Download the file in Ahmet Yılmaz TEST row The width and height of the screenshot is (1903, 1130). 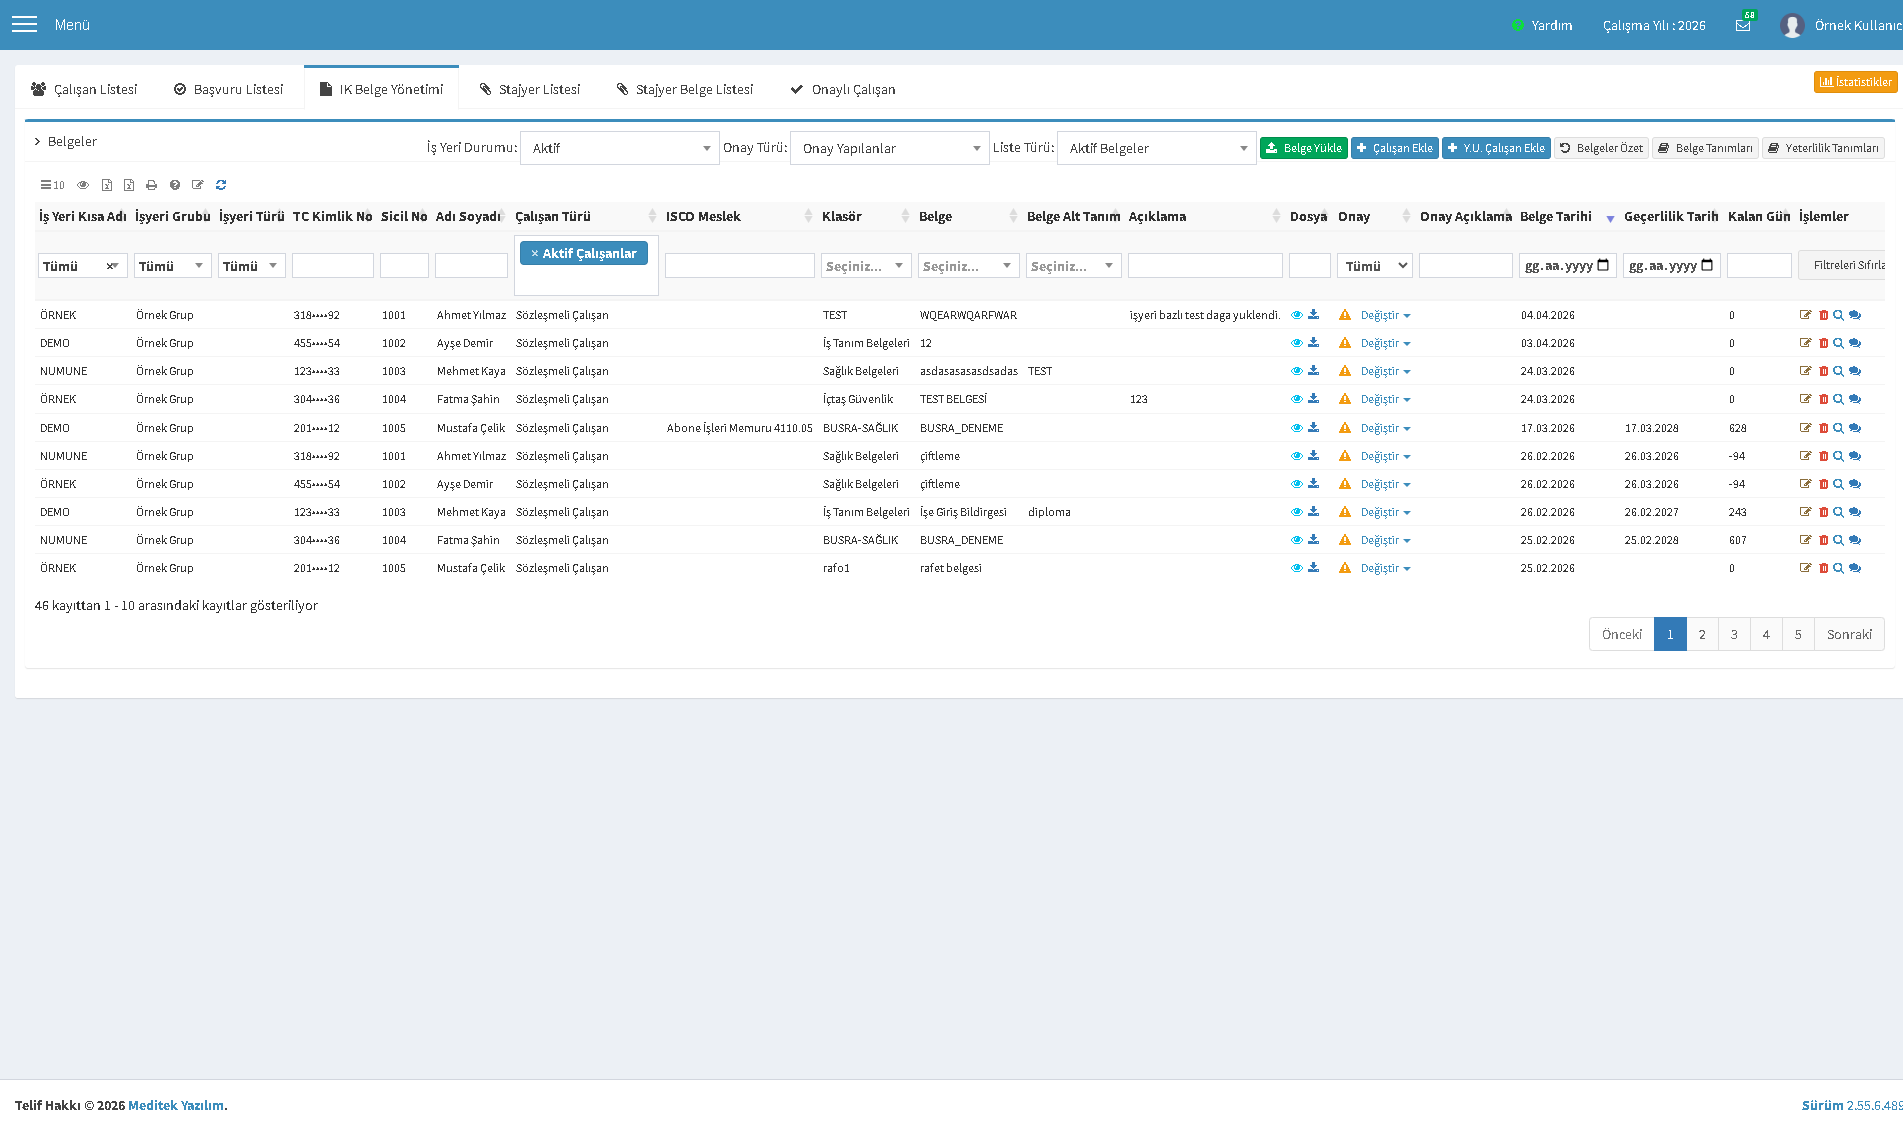click(1313, 315)
